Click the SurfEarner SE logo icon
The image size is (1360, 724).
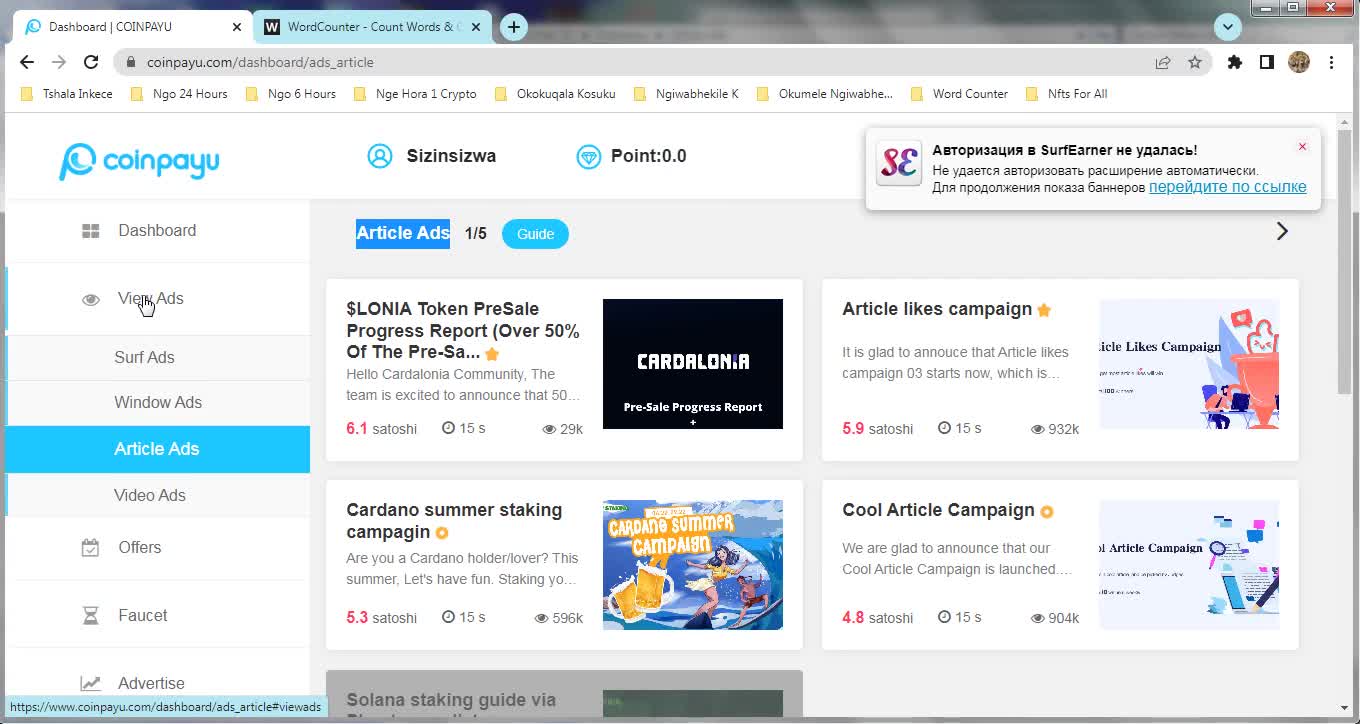pyautogui.click(x=898, y=163)
